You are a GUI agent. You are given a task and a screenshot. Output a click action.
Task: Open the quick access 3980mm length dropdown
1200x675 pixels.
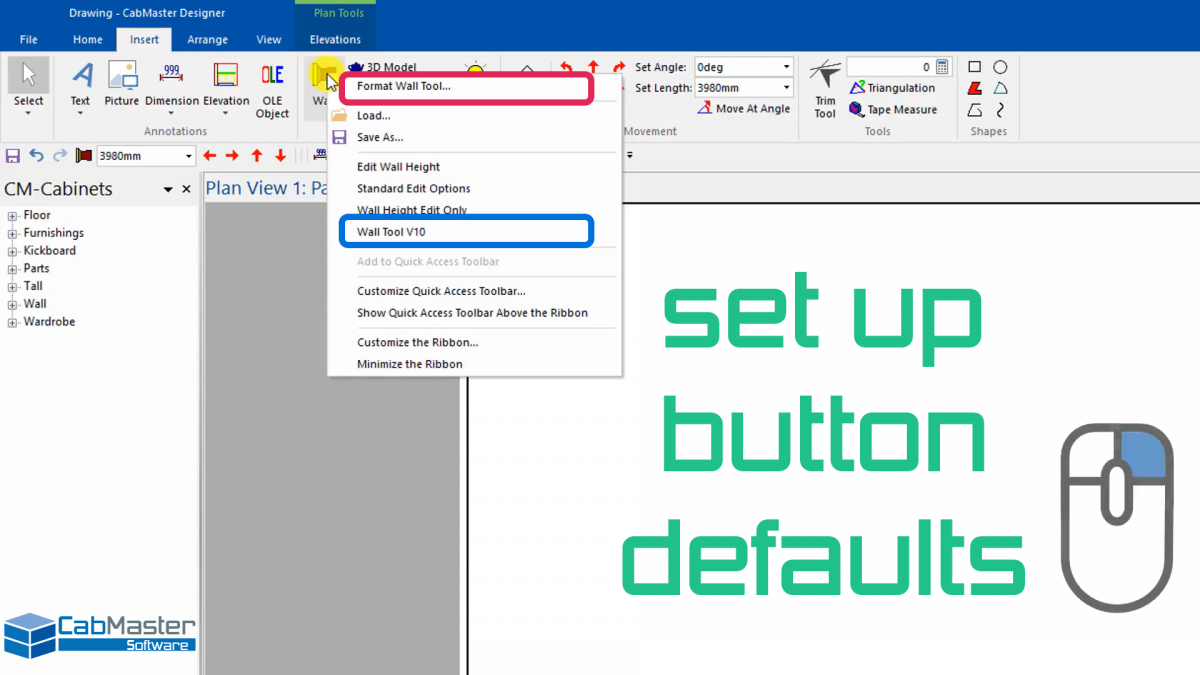coord(188,156)
